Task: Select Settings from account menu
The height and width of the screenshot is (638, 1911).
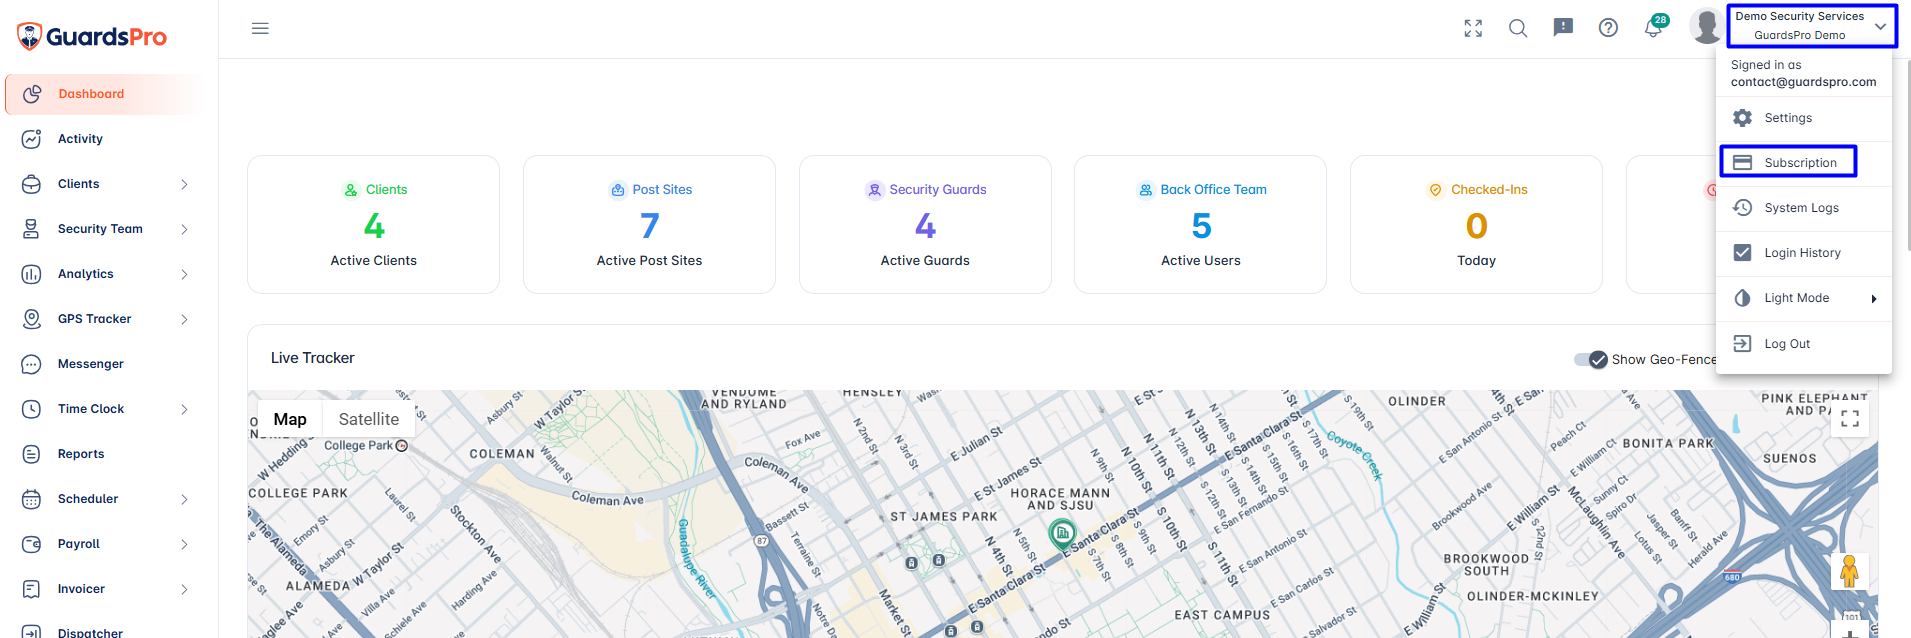Action: pyautogui.click(x=1804, y=118)
